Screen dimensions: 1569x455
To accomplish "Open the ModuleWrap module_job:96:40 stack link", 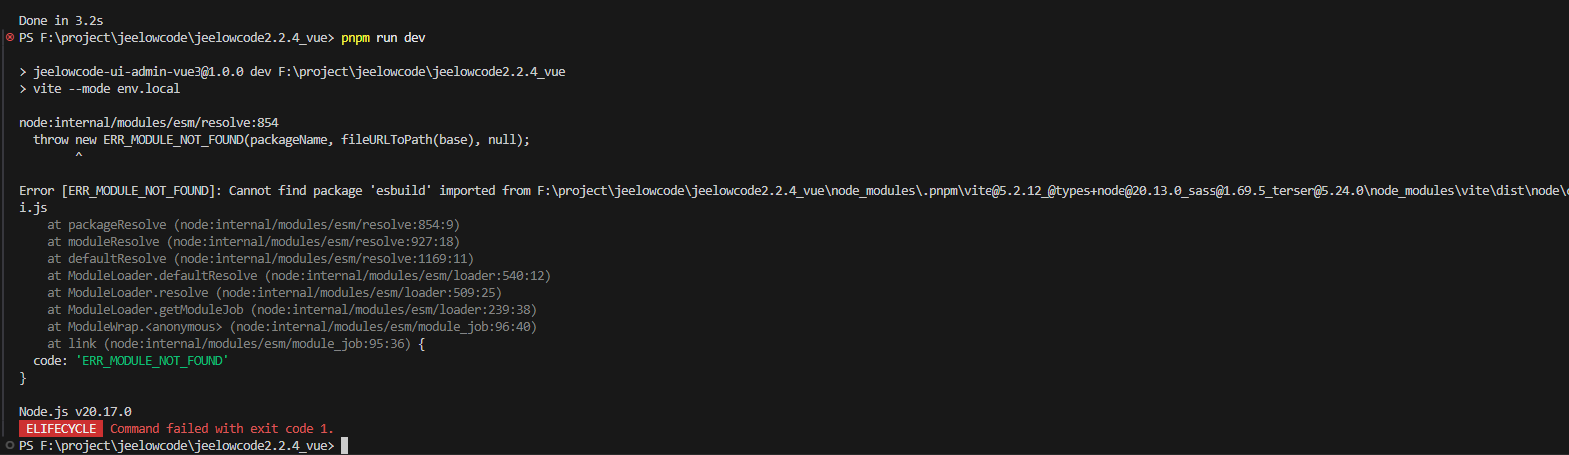I will coord(383,327).
